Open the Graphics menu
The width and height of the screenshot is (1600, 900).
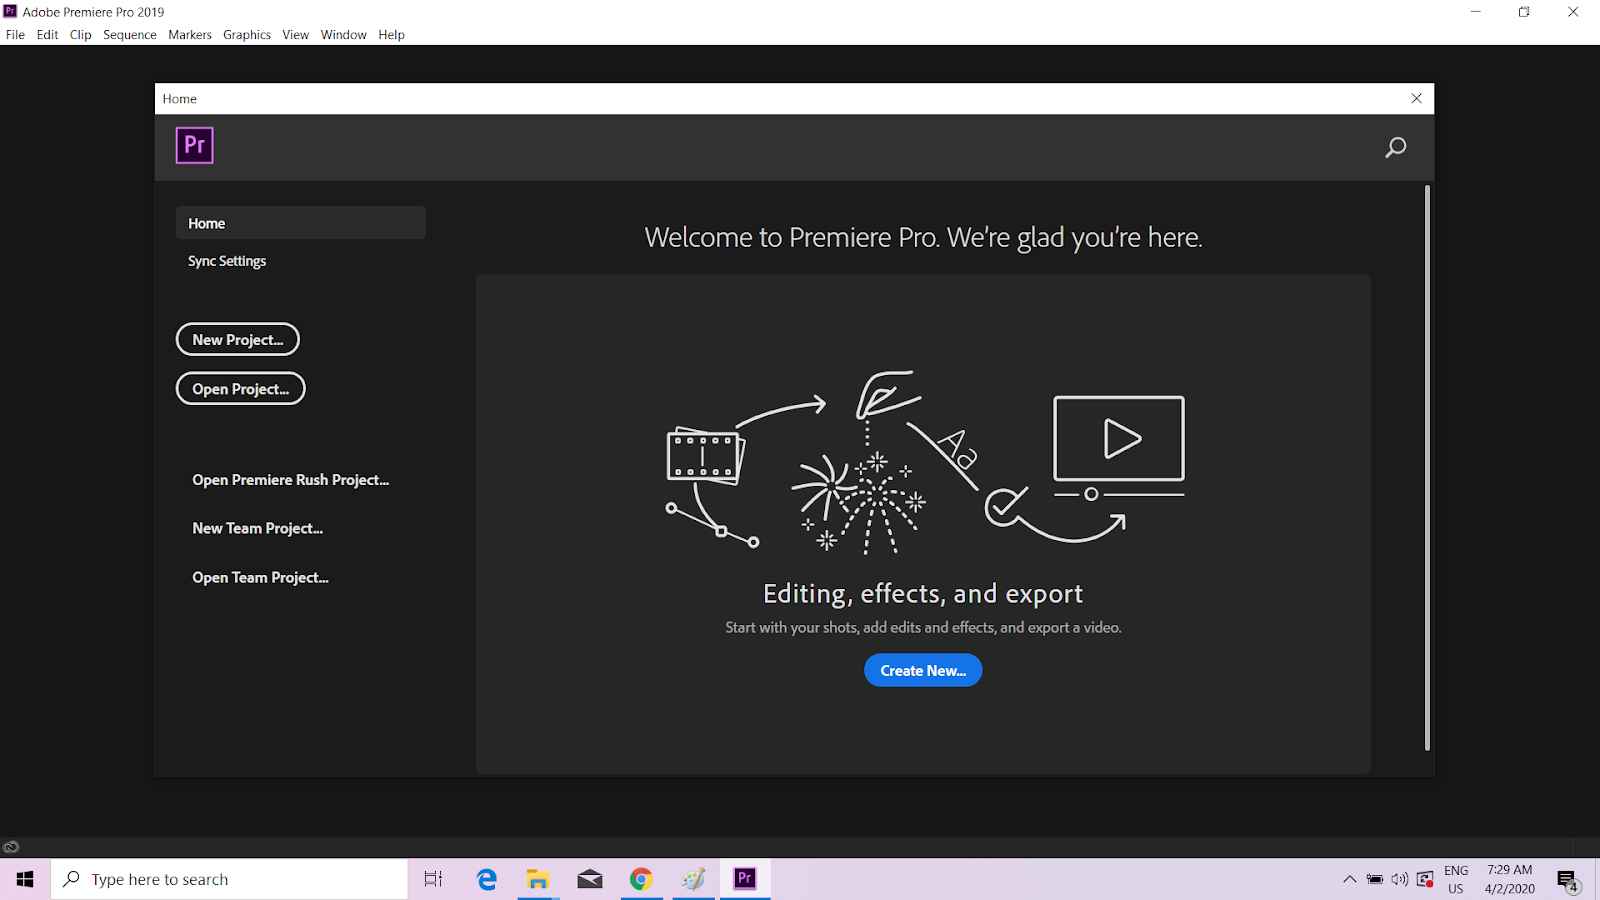coord(247,34)
